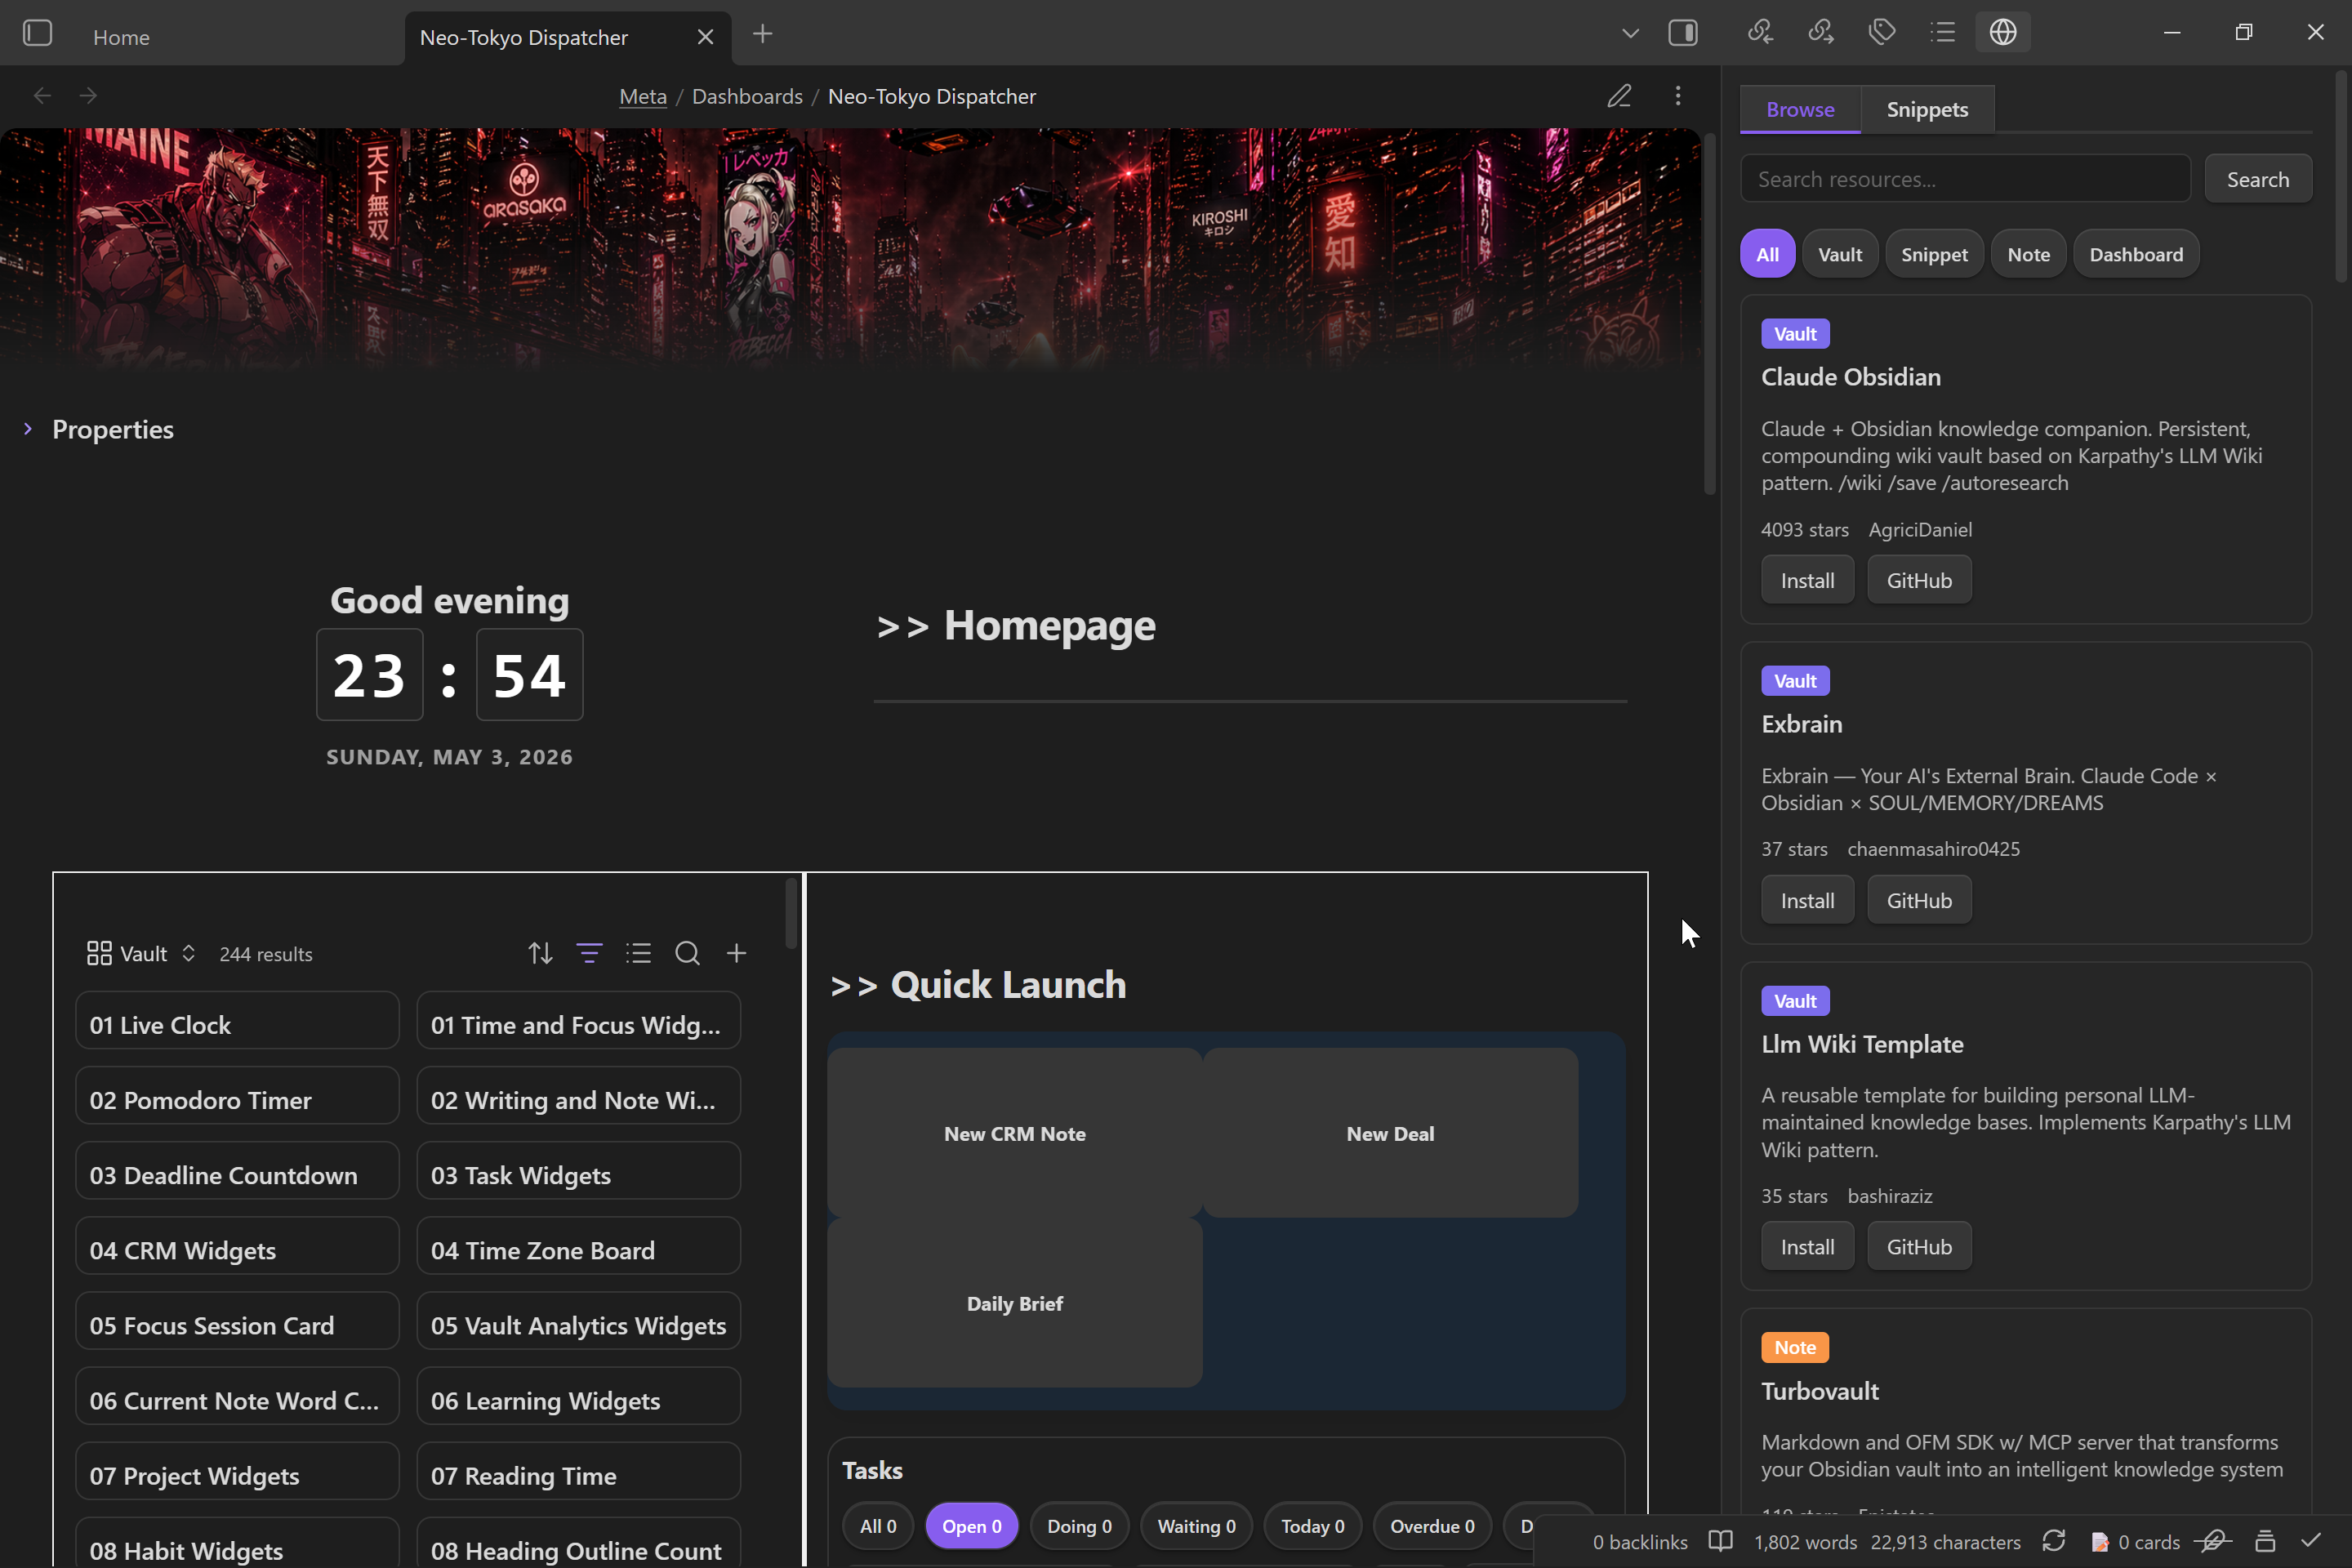
Task: Click the Search button for resources
Action: pos(2257,179)
